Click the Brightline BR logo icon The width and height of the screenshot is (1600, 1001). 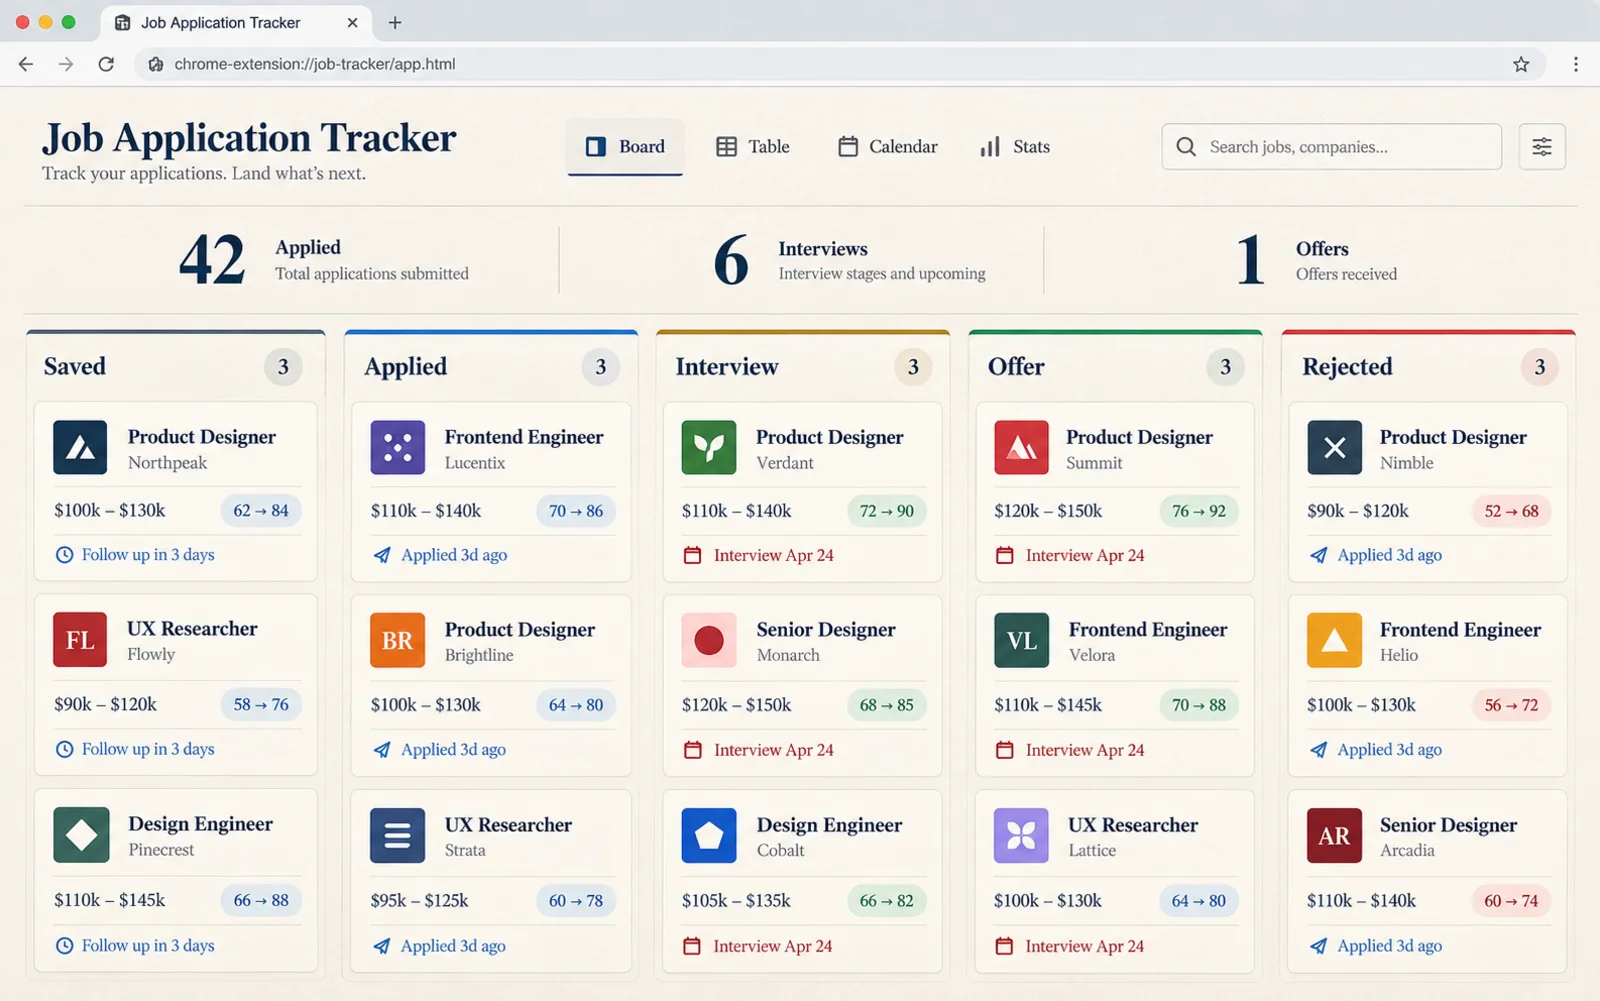[x=398, y=640]
